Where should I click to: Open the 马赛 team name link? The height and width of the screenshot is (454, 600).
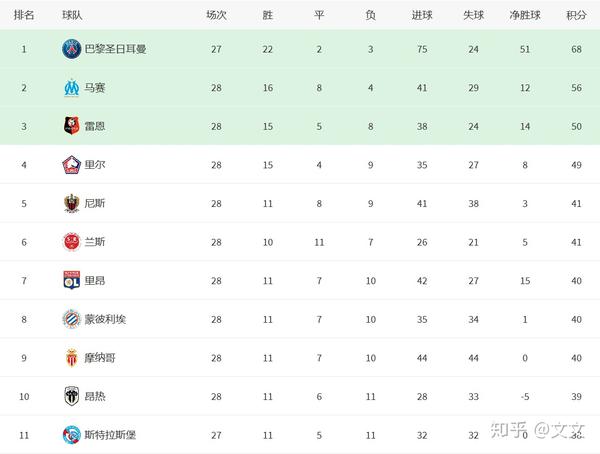(x=95, y=88)
